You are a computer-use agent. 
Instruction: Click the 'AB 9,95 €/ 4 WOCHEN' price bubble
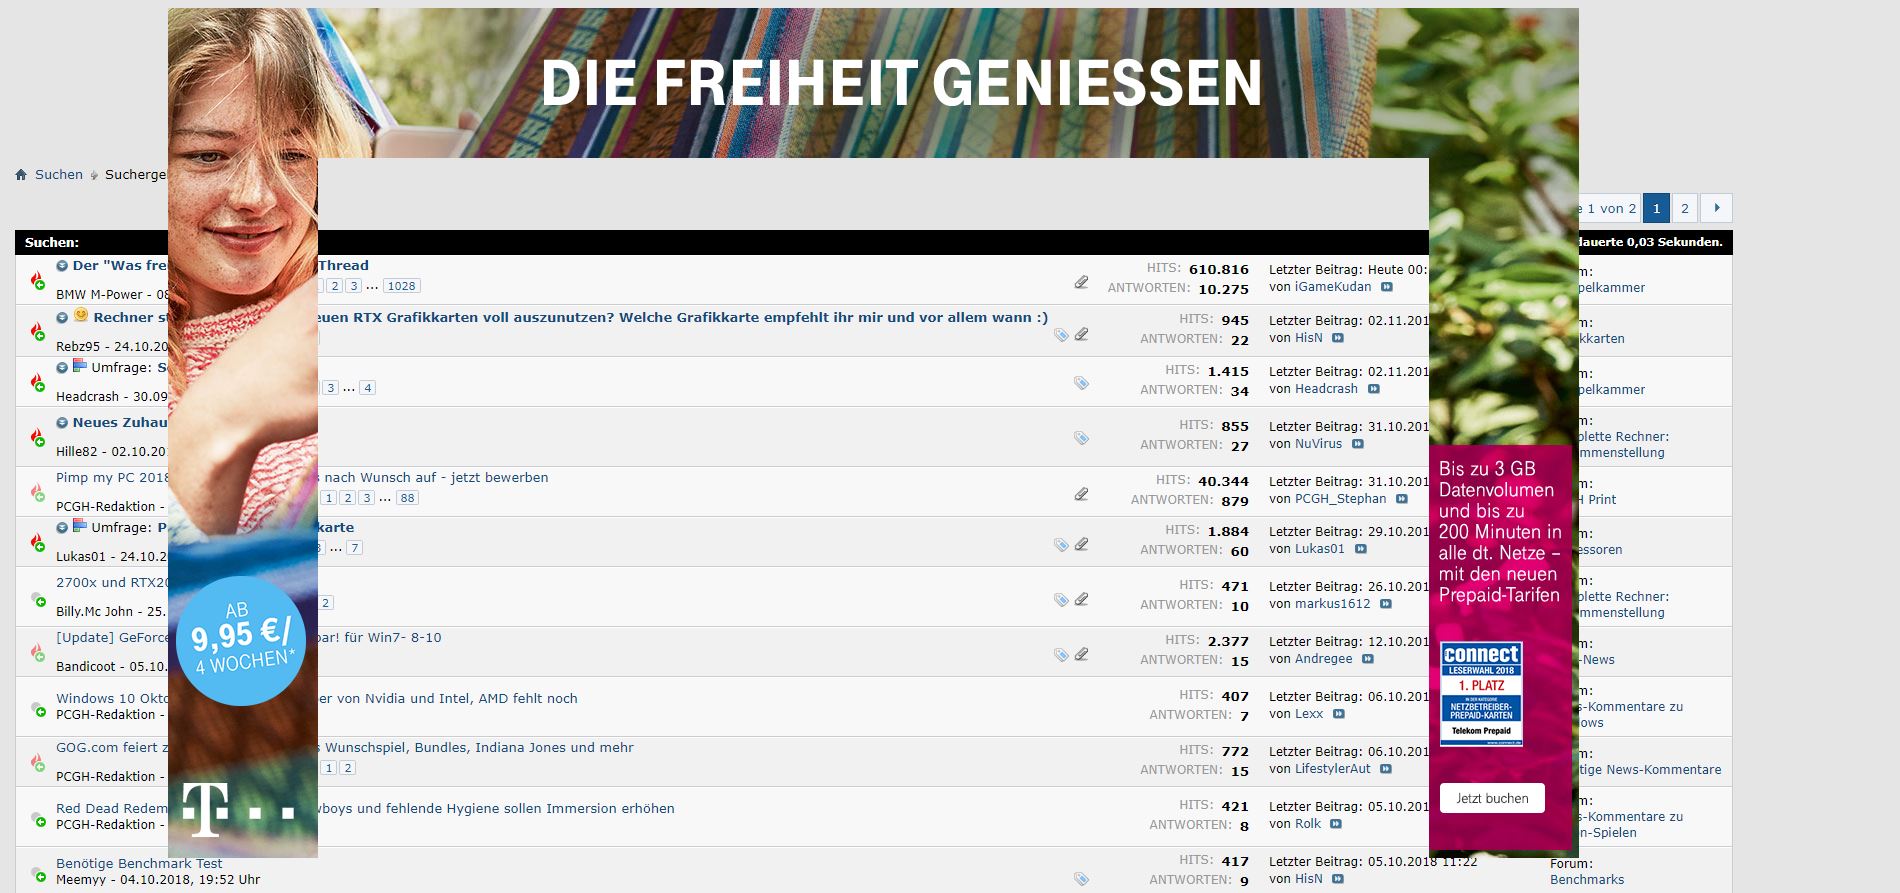pyautogui.click(x=241, y=640)
